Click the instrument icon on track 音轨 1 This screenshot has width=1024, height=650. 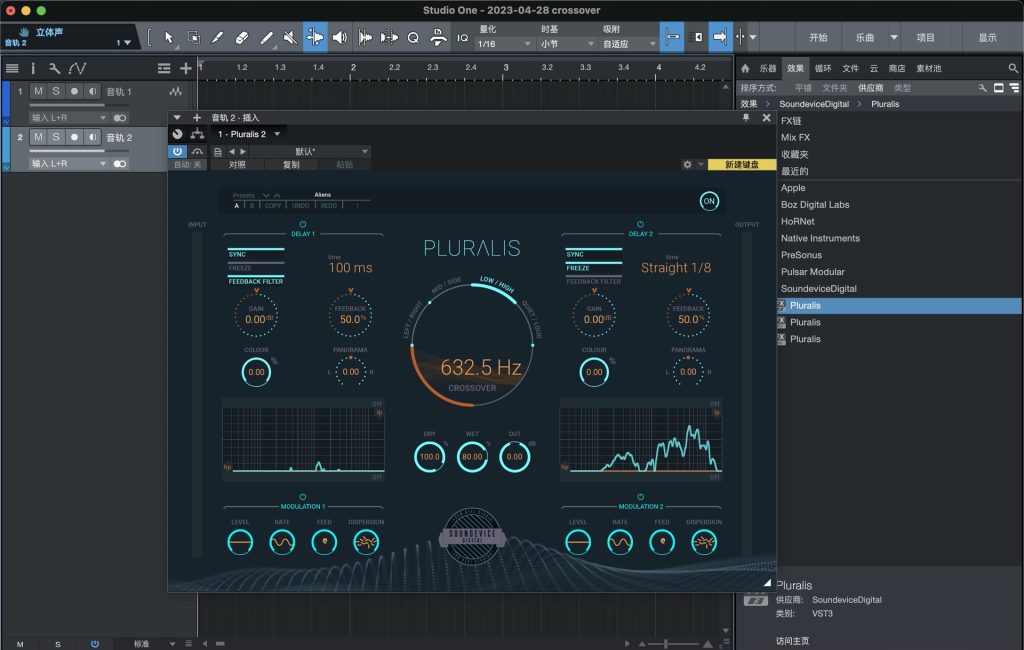point(176,91)
